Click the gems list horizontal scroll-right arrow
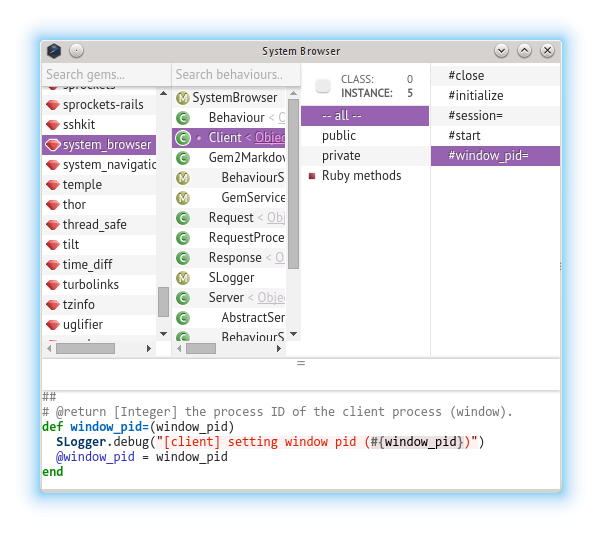Image resolution: width=602 pixels, height=533 pixels. (x=149, y=349)
